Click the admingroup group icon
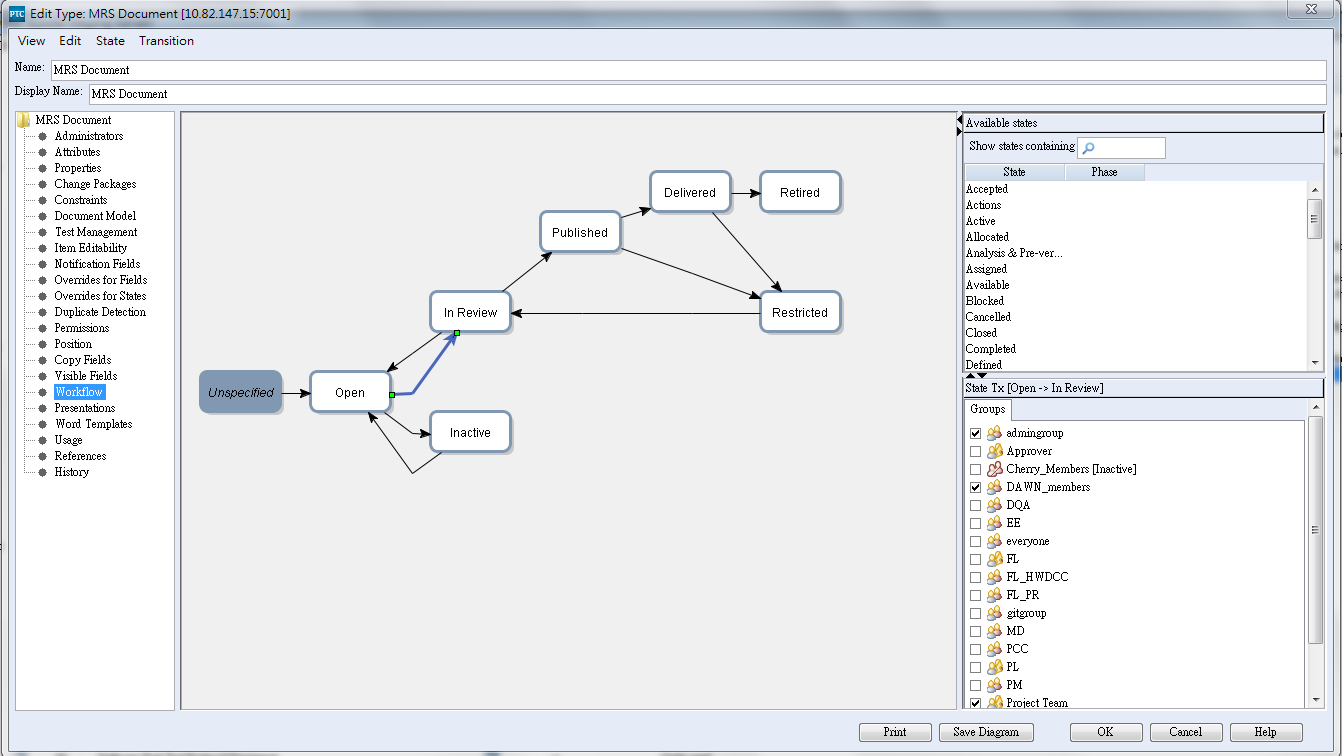Screen dimensions: 1342x756 [x=994, y=433]
